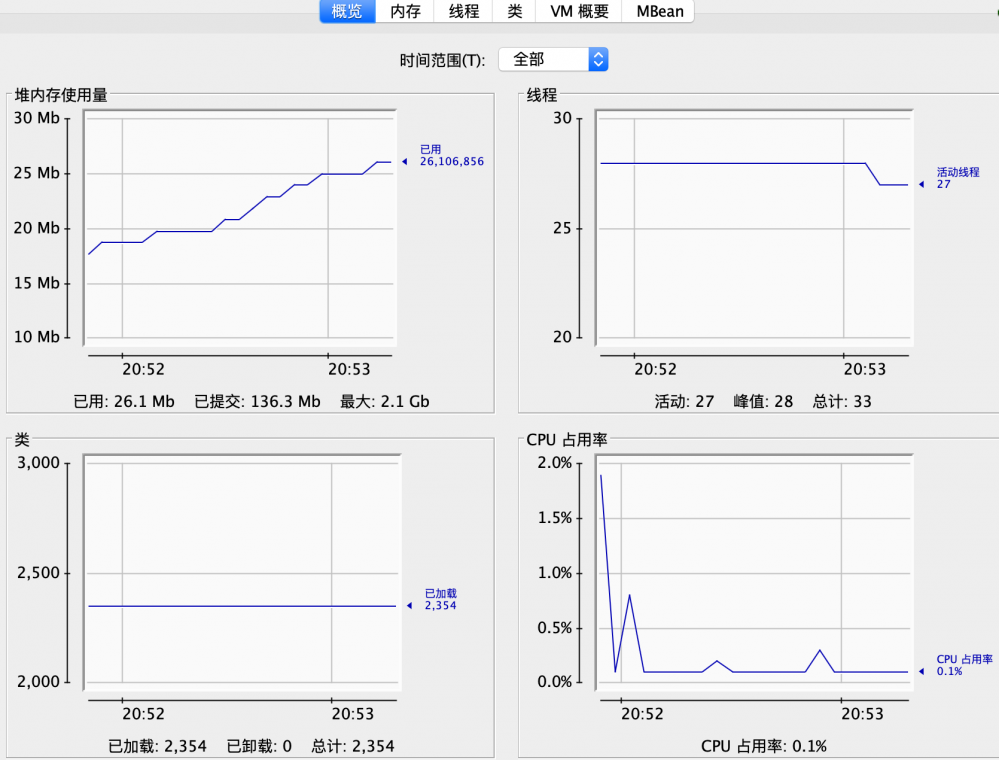Click the arrow marker next to 活动线程 27

[x=924, y=184]
